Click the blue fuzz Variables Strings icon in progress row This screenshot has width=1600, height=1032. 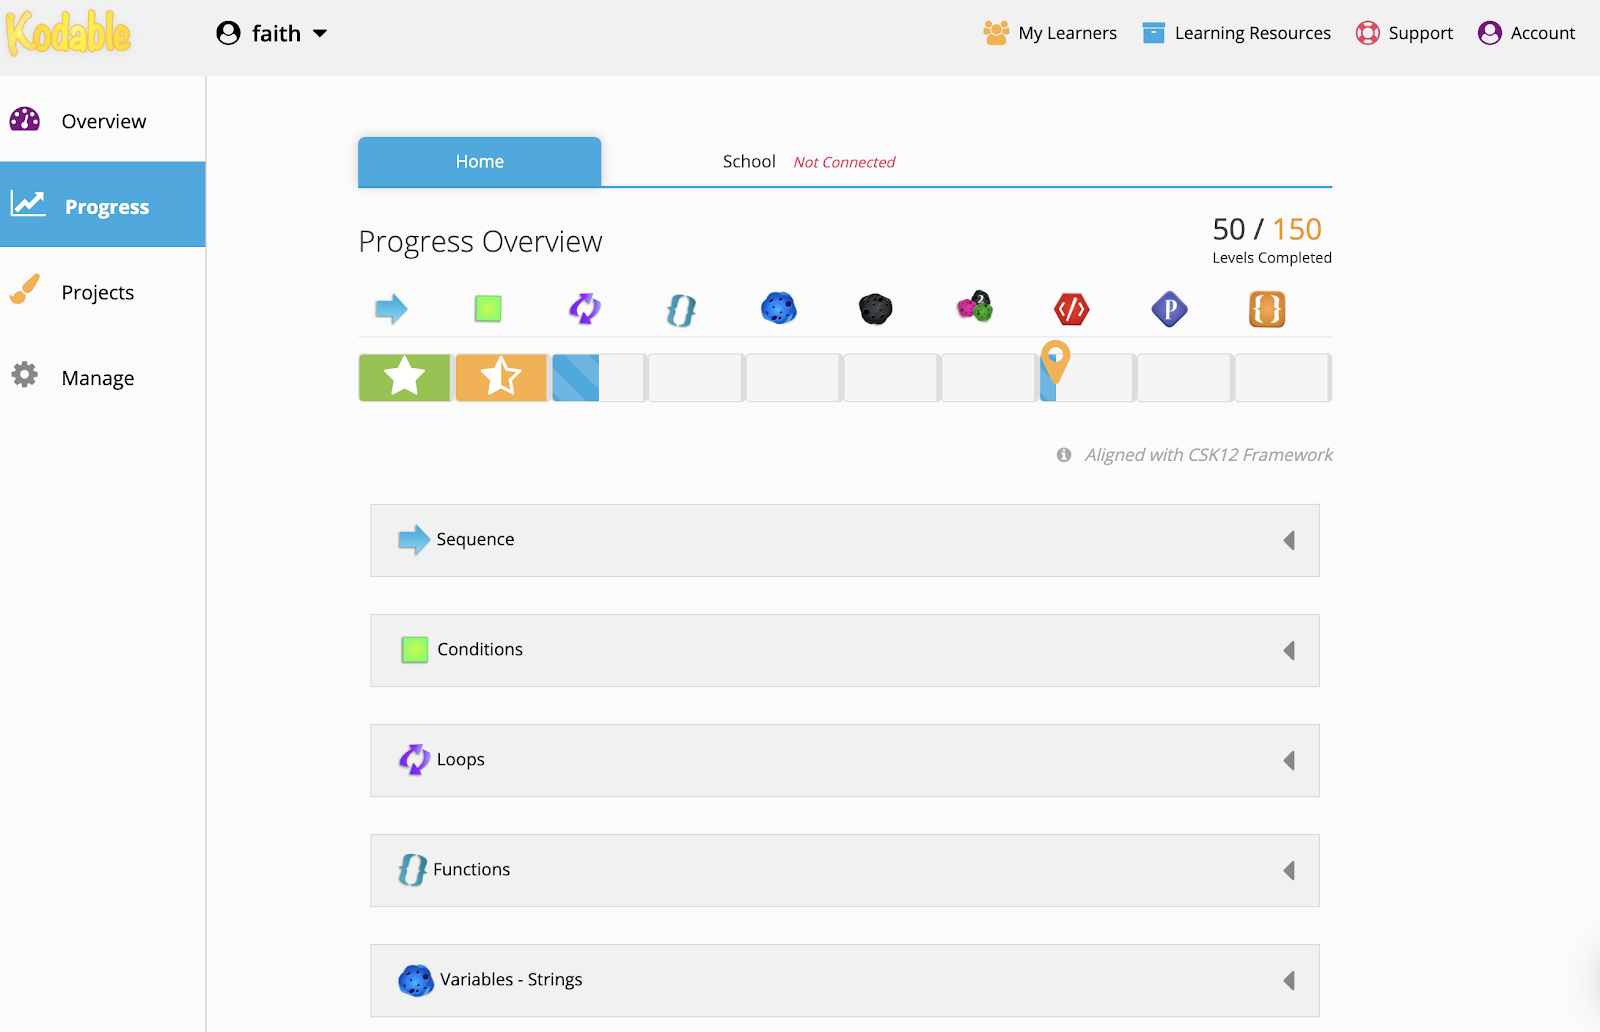tap(779, 308)
